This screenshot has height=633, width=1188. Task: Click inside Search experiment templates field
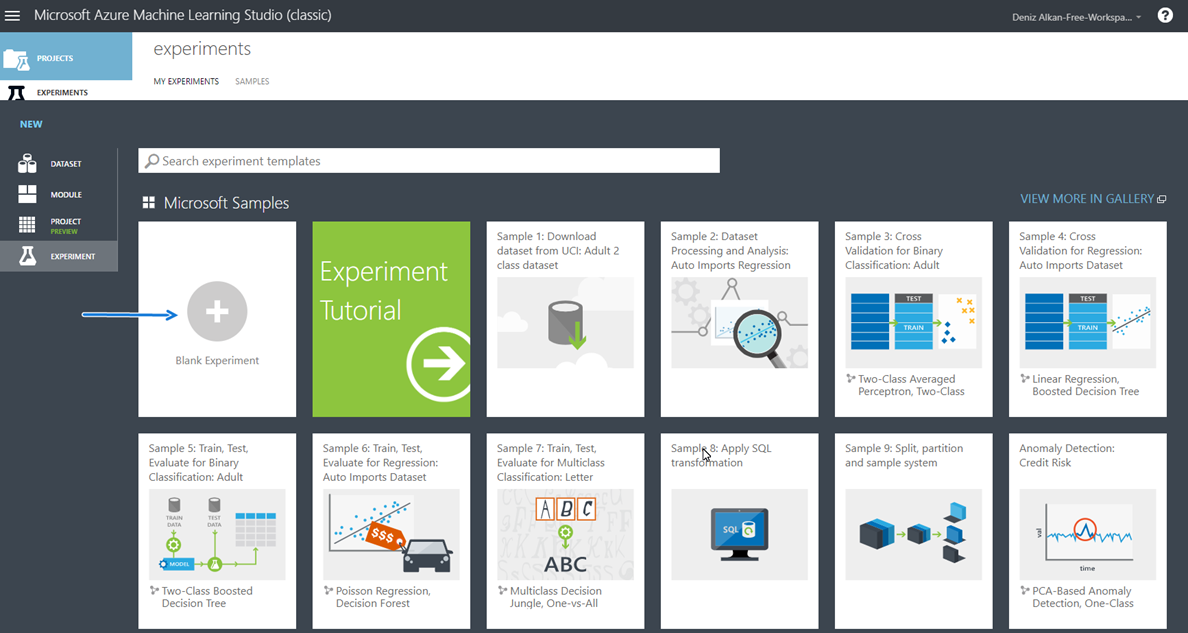(x=429, y=161)
